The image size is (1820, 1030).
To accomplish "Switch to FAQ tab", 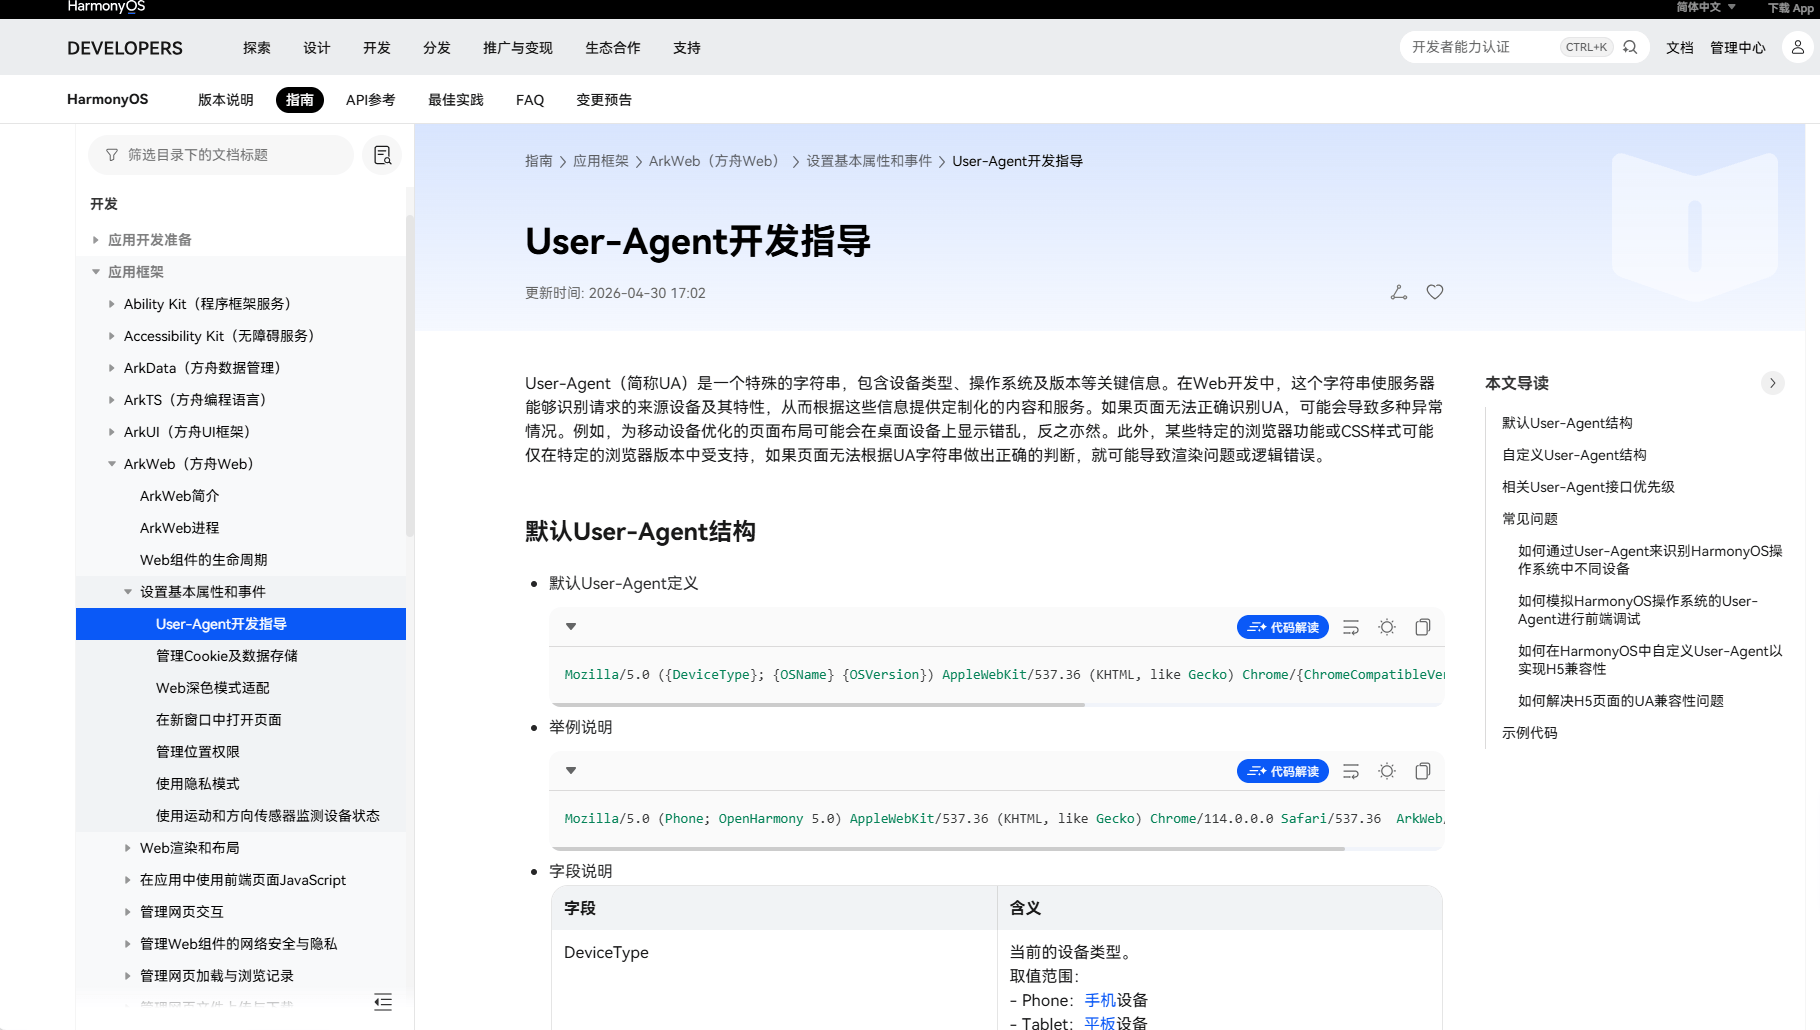I will click(530, 100).
